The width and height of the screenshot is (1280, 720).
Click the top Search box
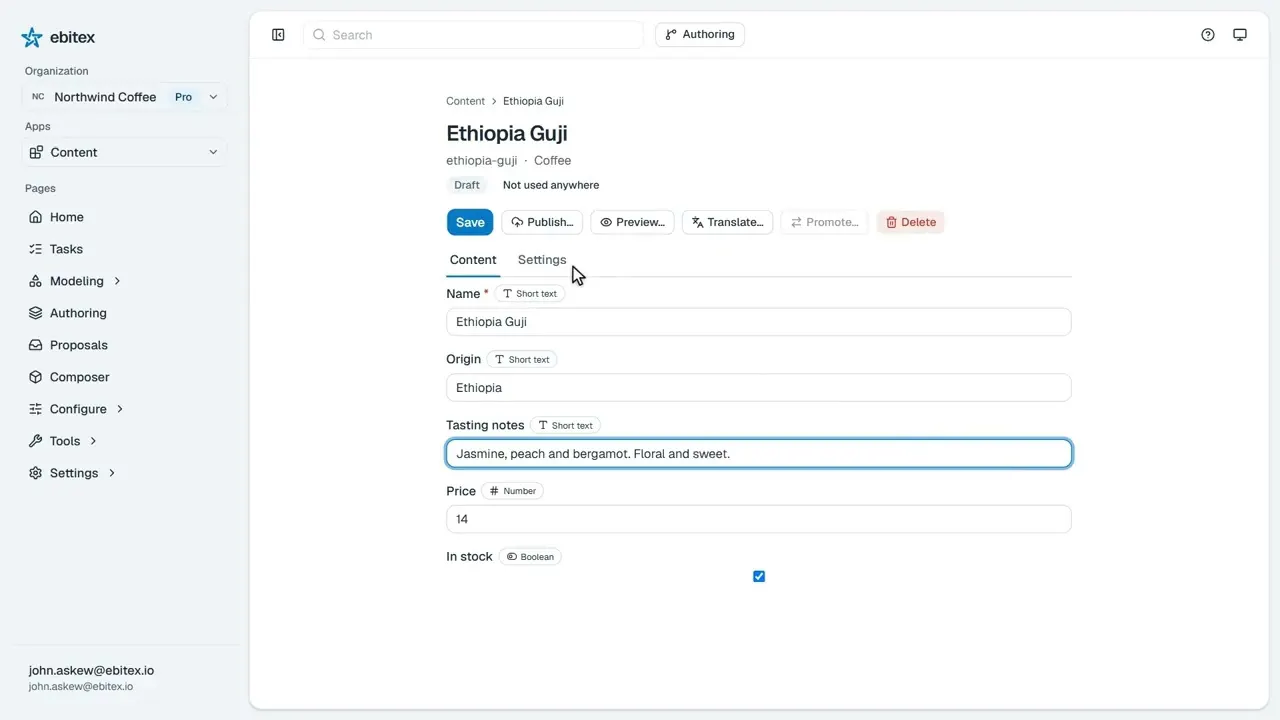click(x=474, y=35)
